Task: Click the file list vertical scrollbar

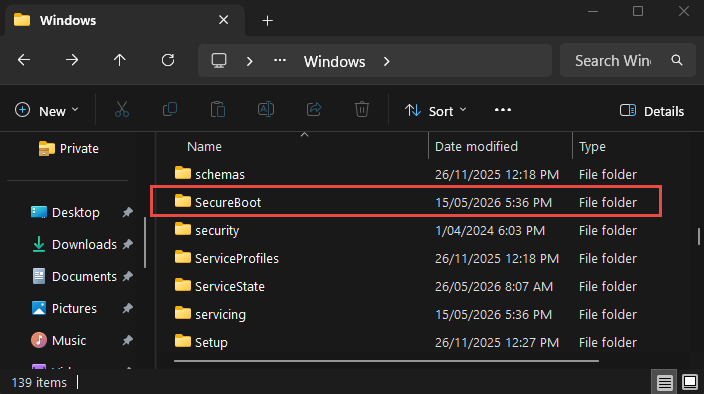Action: click(x=699, y=236)
